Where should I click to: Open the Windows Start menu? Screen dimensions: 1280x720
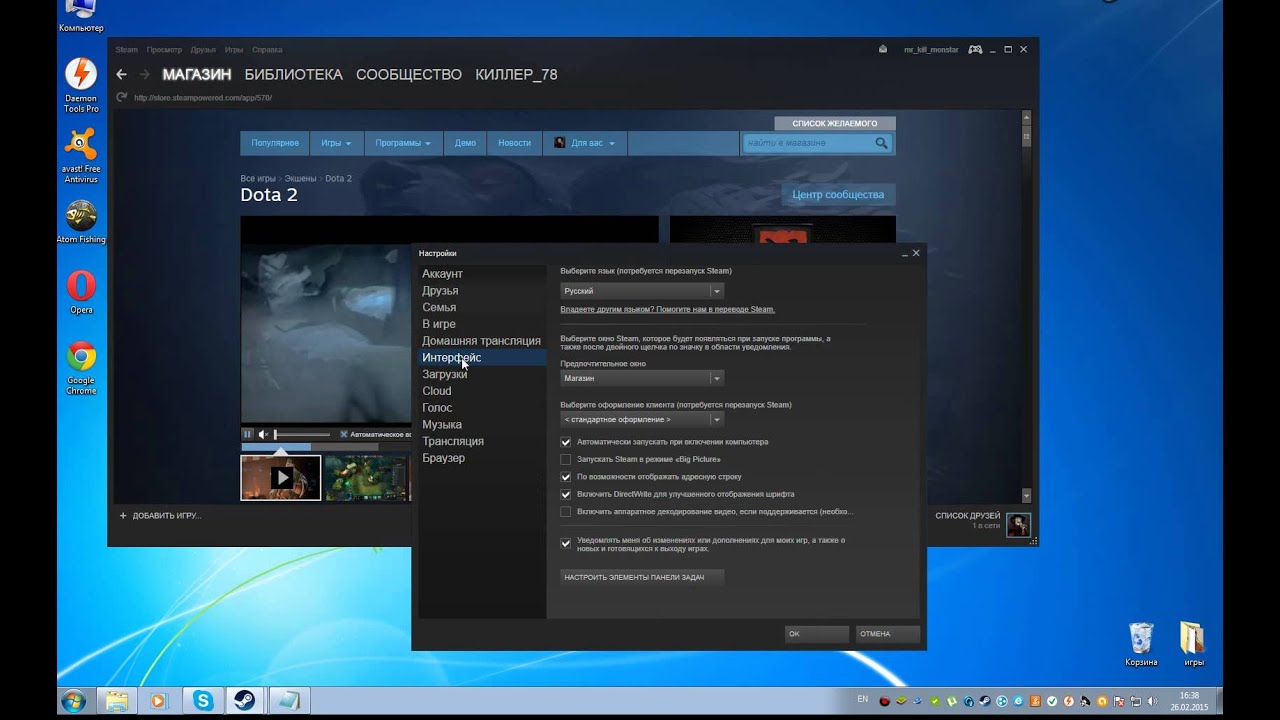(73, 701)
